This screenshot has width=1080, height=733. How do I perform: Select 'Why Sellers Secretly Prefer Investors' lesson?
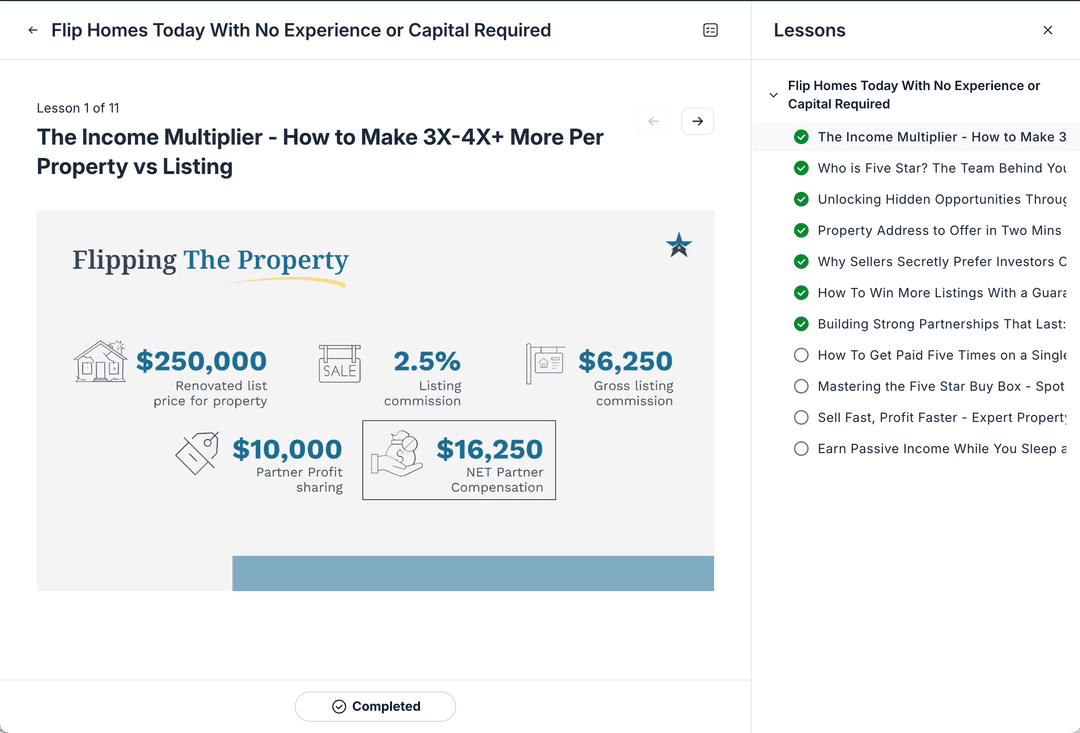(940, 261)
